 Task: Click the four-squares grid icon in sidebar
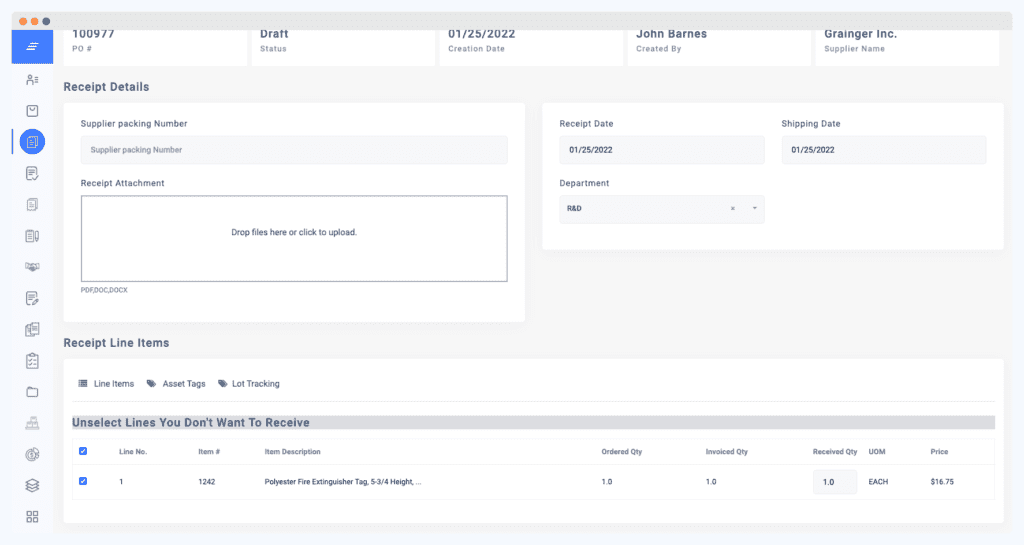click(32, 517)
